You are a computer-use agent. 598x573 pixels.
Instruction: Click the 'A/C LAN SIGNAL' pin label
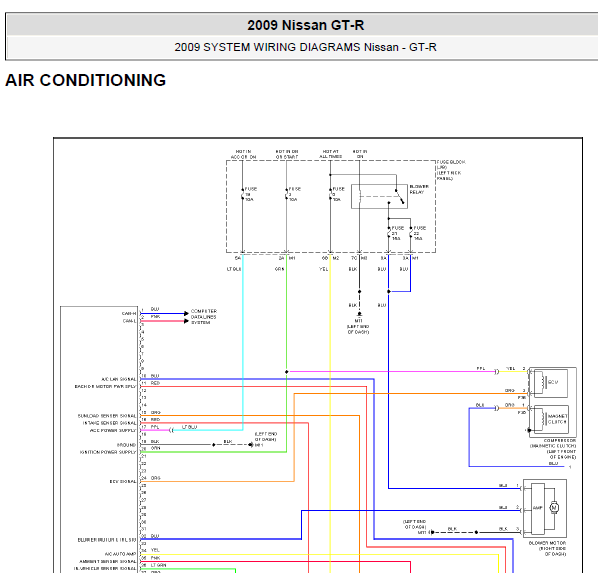(119, 379)
